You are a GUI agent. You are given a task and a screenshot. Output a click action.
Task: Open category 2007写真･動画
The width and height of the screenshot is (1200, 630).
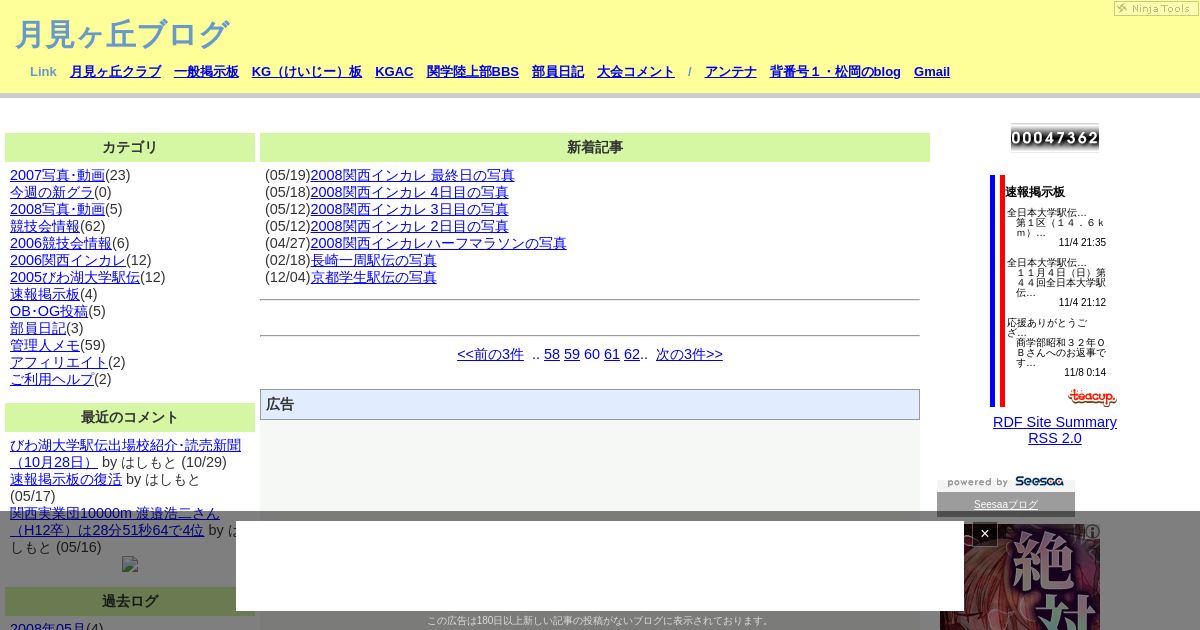tap(57, 175)
